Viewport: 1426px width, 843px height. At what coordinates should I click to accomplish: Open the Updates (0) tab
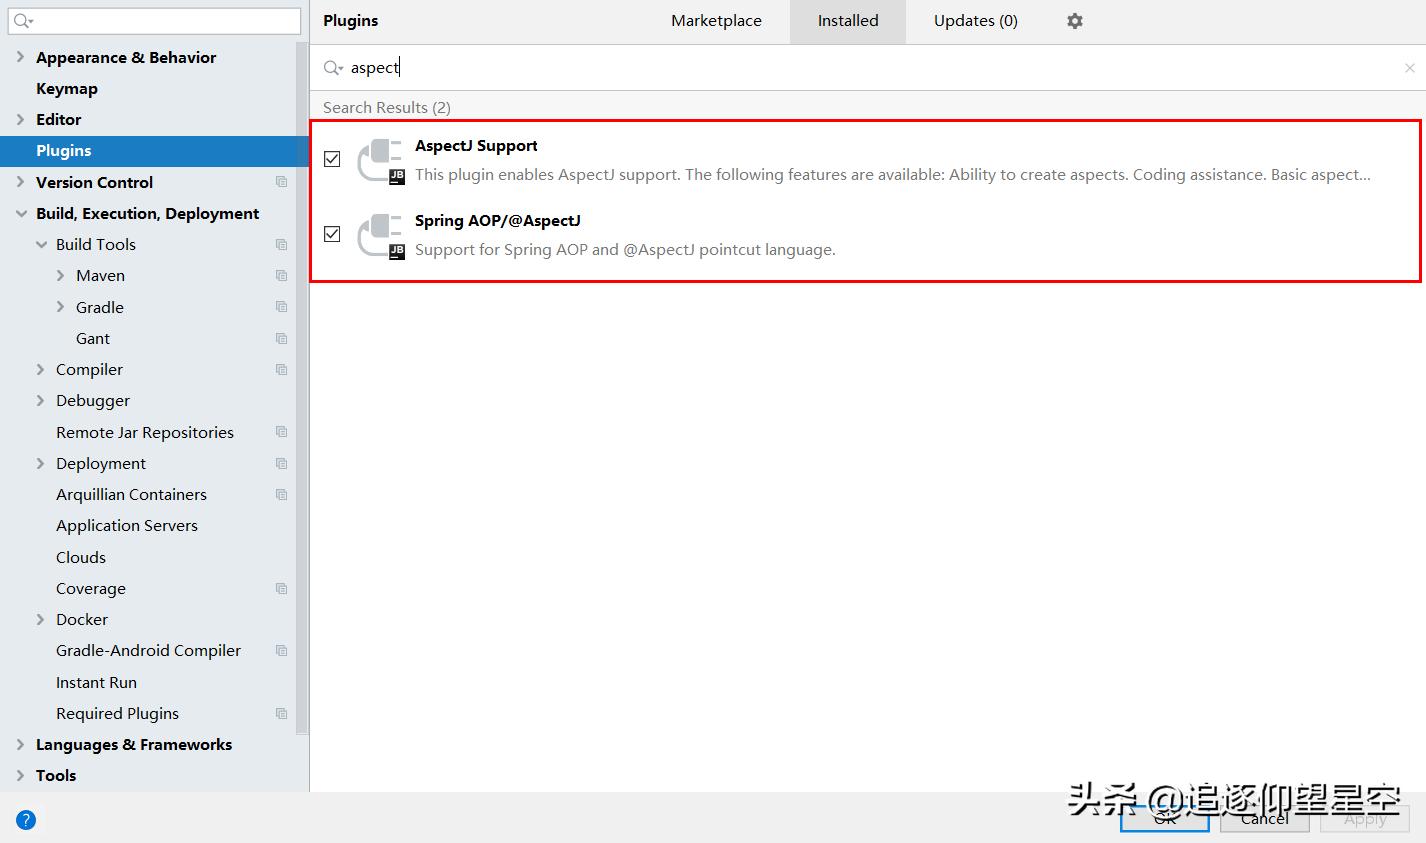pyautogui.click(x=976, y=21)
